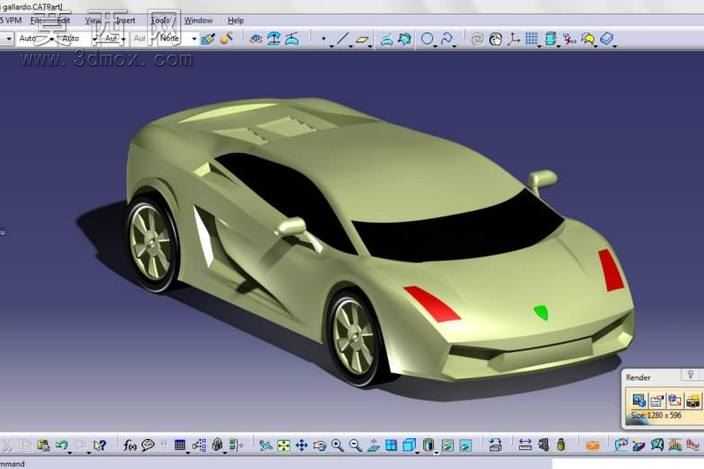Click the speech-bubble comment icon
This screenshot has width=704, height=469.
pos(148,445)
